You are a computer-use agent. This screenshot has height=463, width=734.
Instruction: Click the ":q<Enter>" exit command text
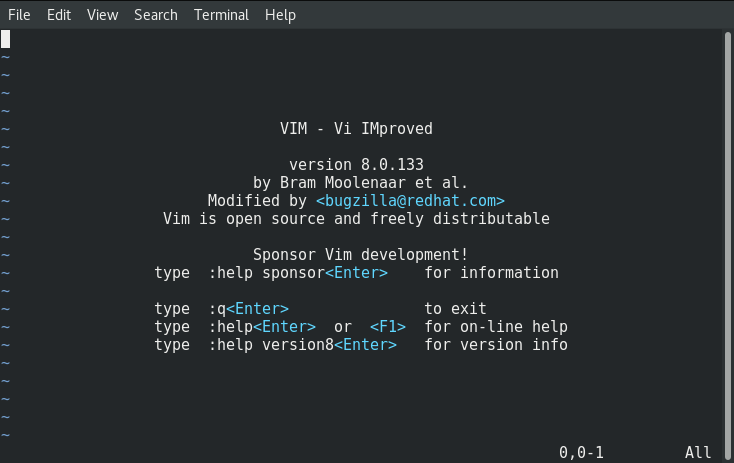249,309
